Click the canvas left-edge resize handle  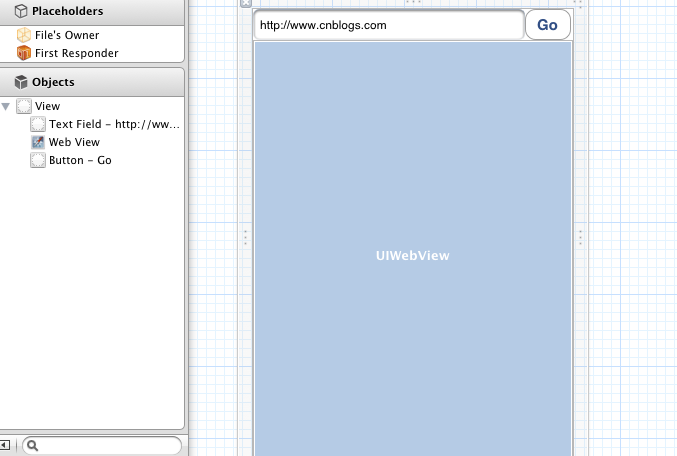pyautogui.click(x=245, y=238)
